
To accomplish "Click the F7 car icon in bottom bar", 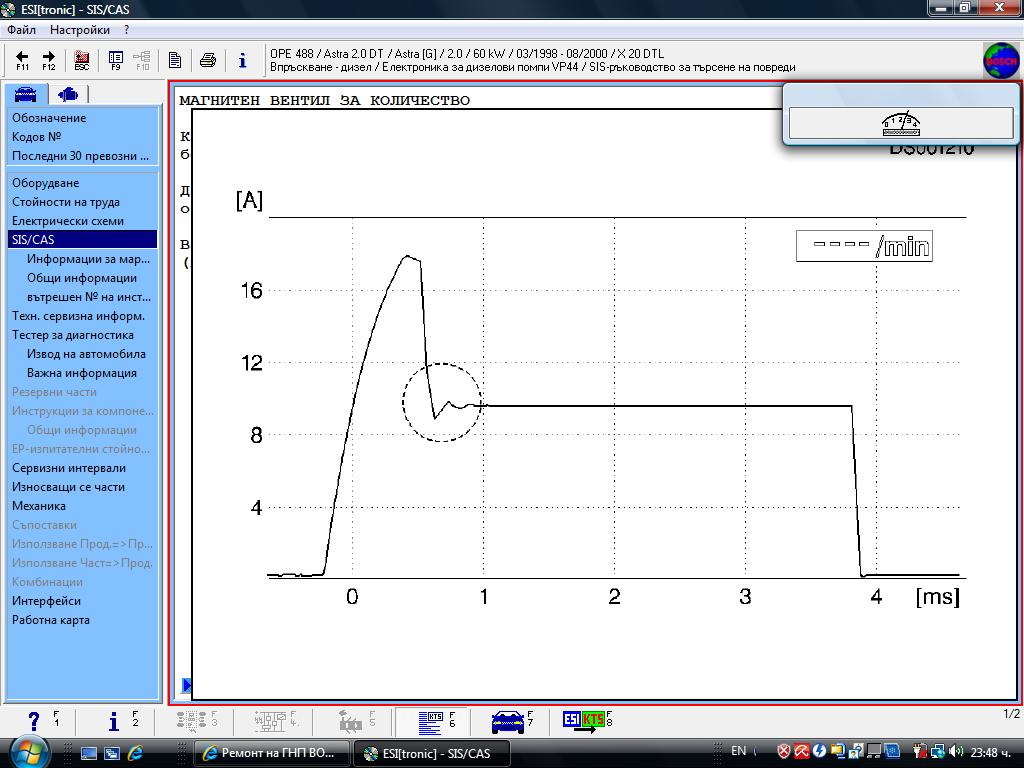I will pyautogui.click(x=511, y=721).
